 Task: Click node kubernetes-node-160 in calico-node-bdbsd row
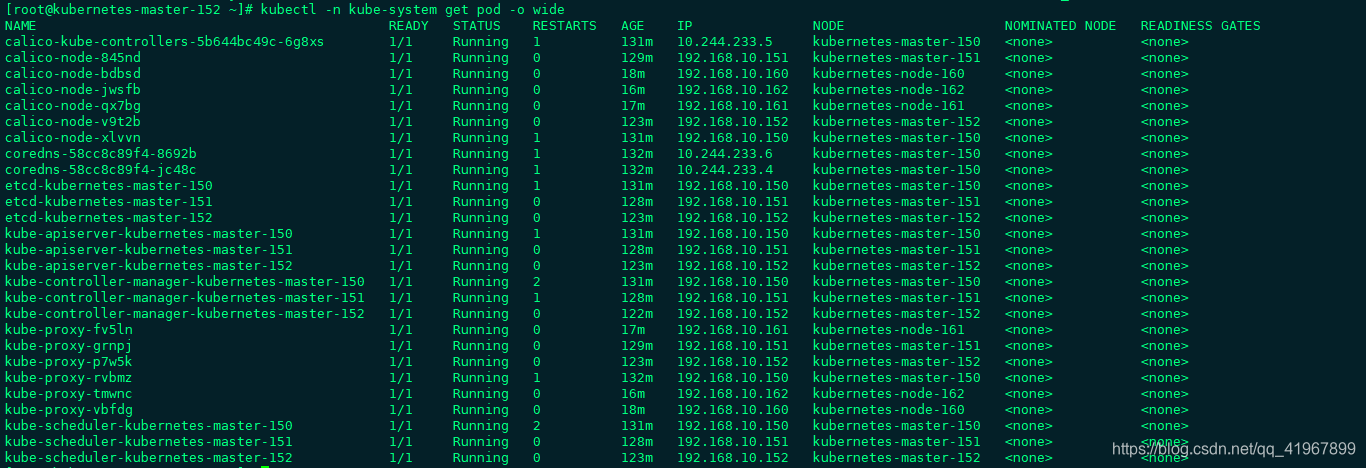click(x=889, y=73)
